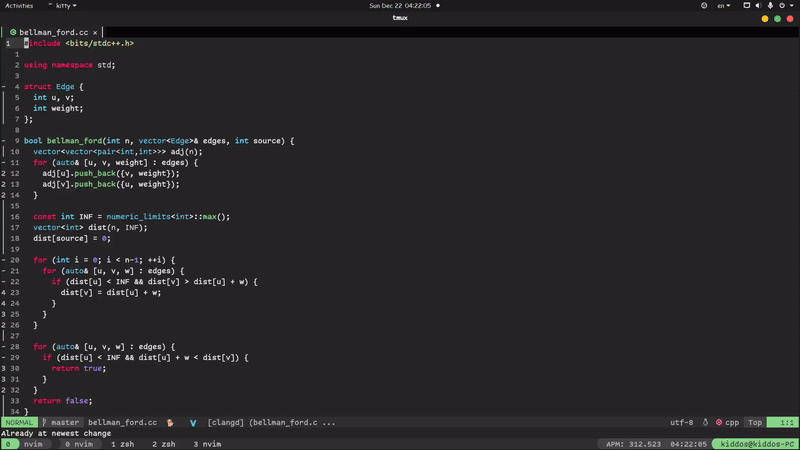Click the first adj[u].push_back call on line 12
800x450 pixels.
[x=111, y=173]
